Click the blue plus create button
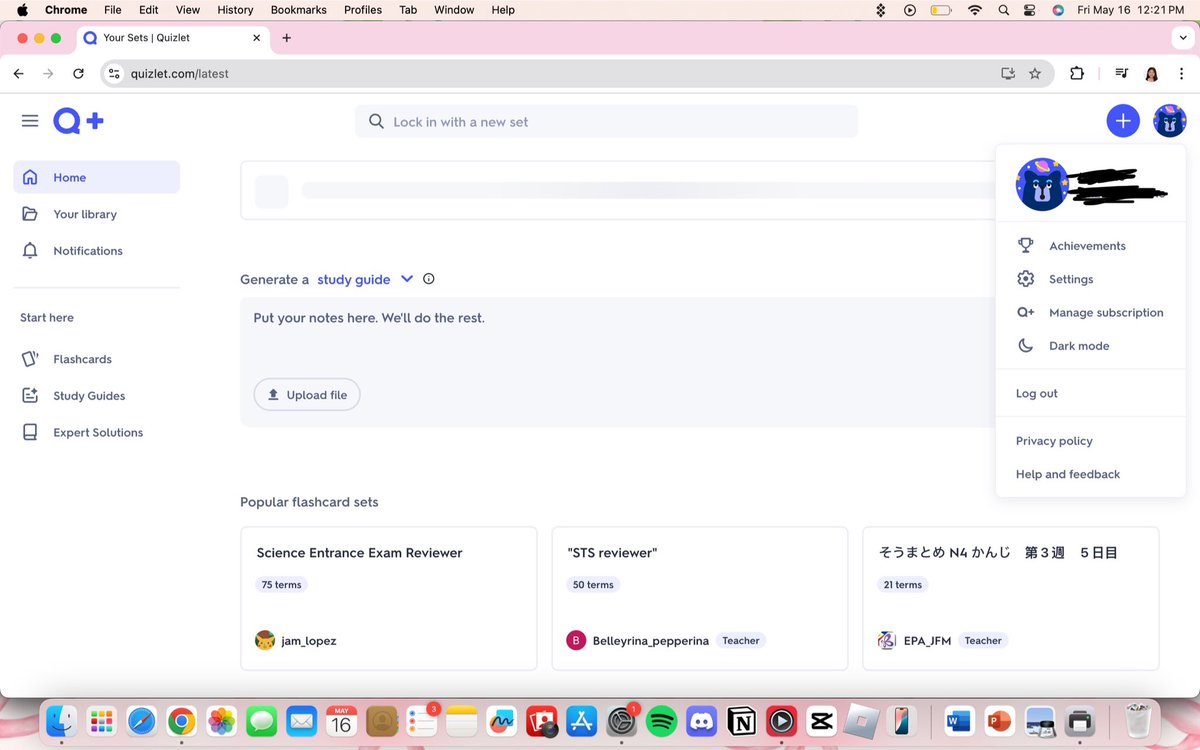The width and height of the screenshot is (1200, 750). click(1123, 121)
